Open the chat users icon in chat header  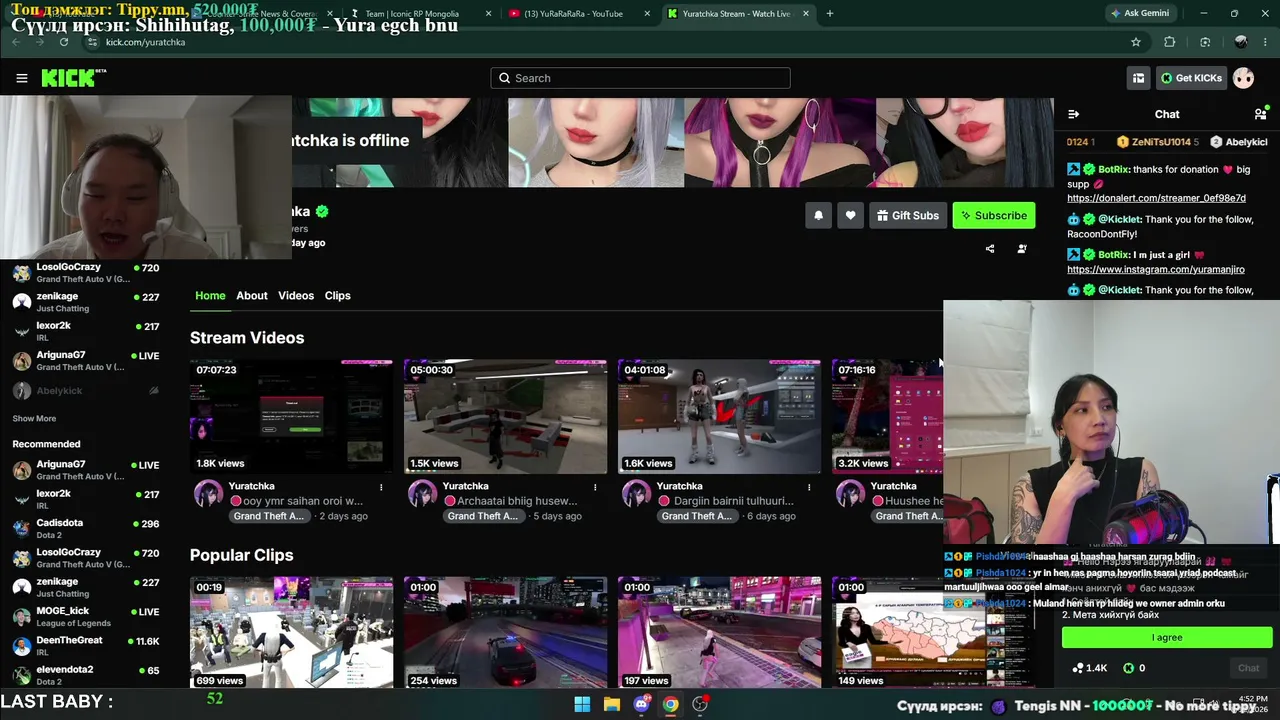1260,114
